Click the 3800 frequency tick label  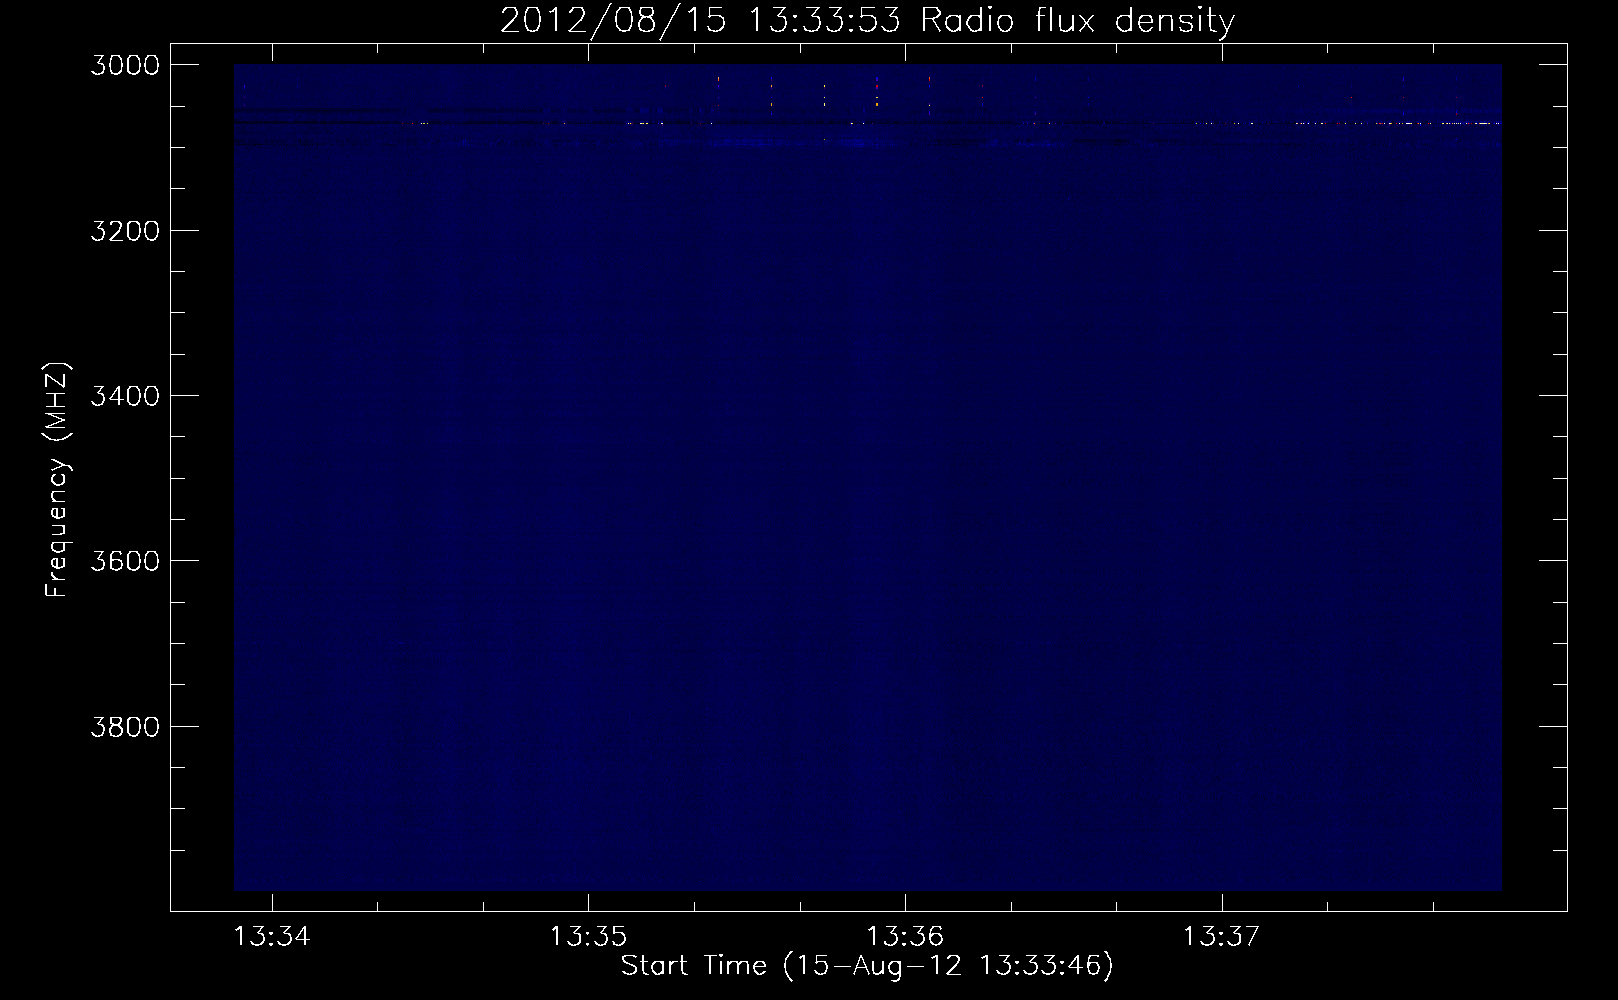click(126, 725)
